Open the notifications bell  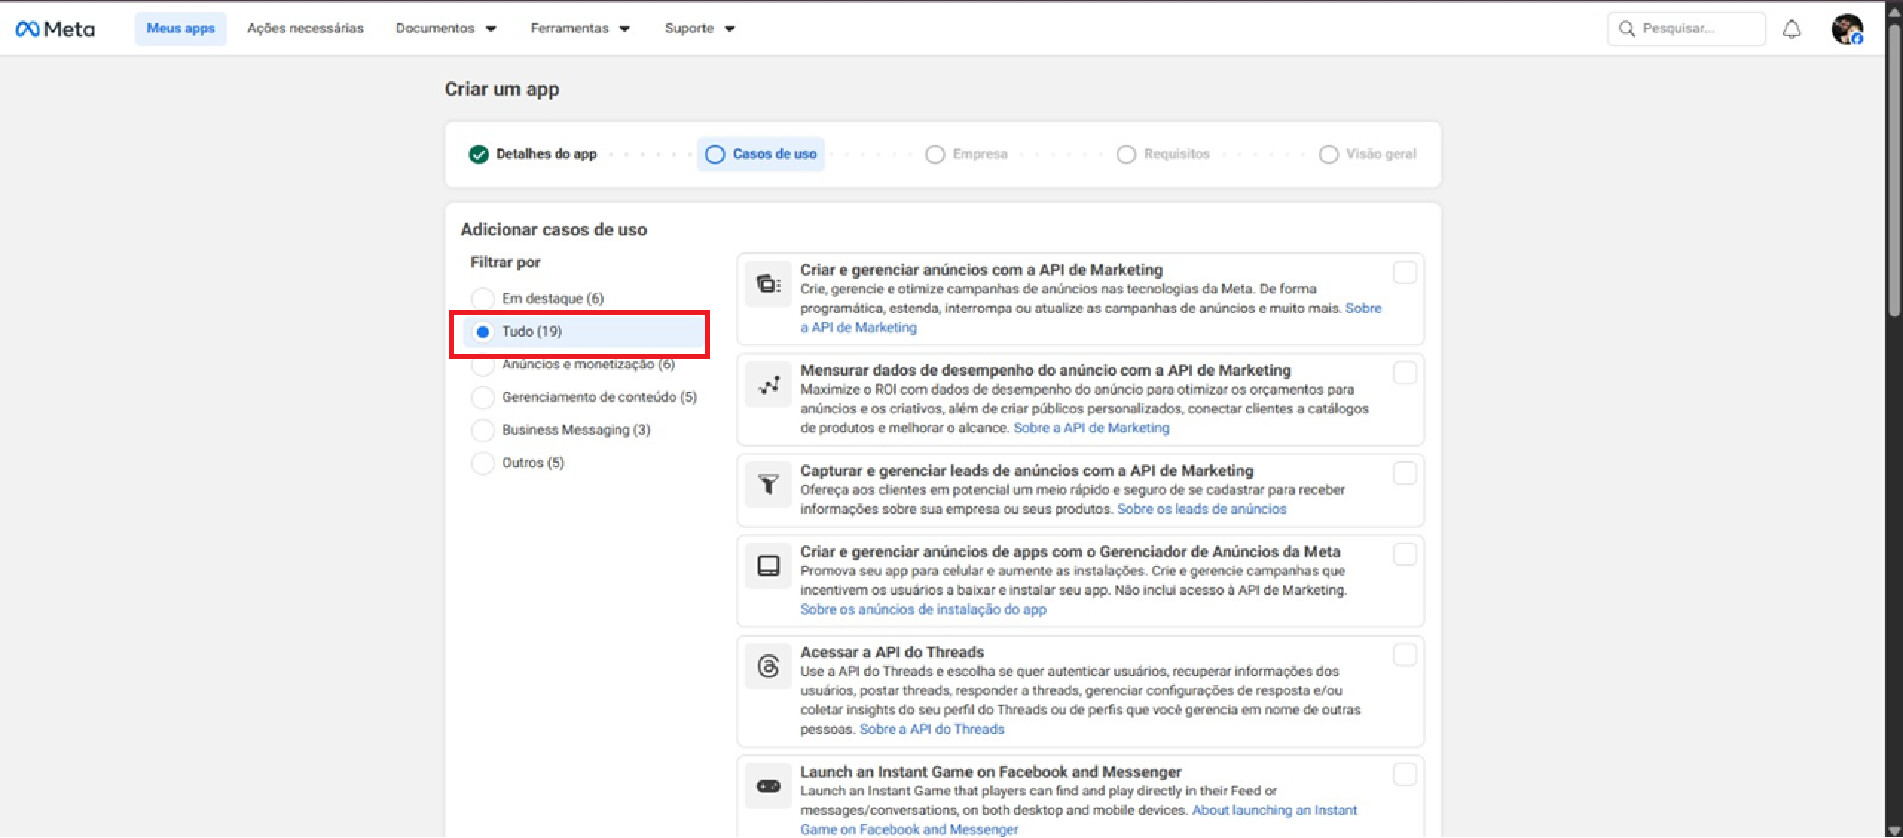point(1791,29)
